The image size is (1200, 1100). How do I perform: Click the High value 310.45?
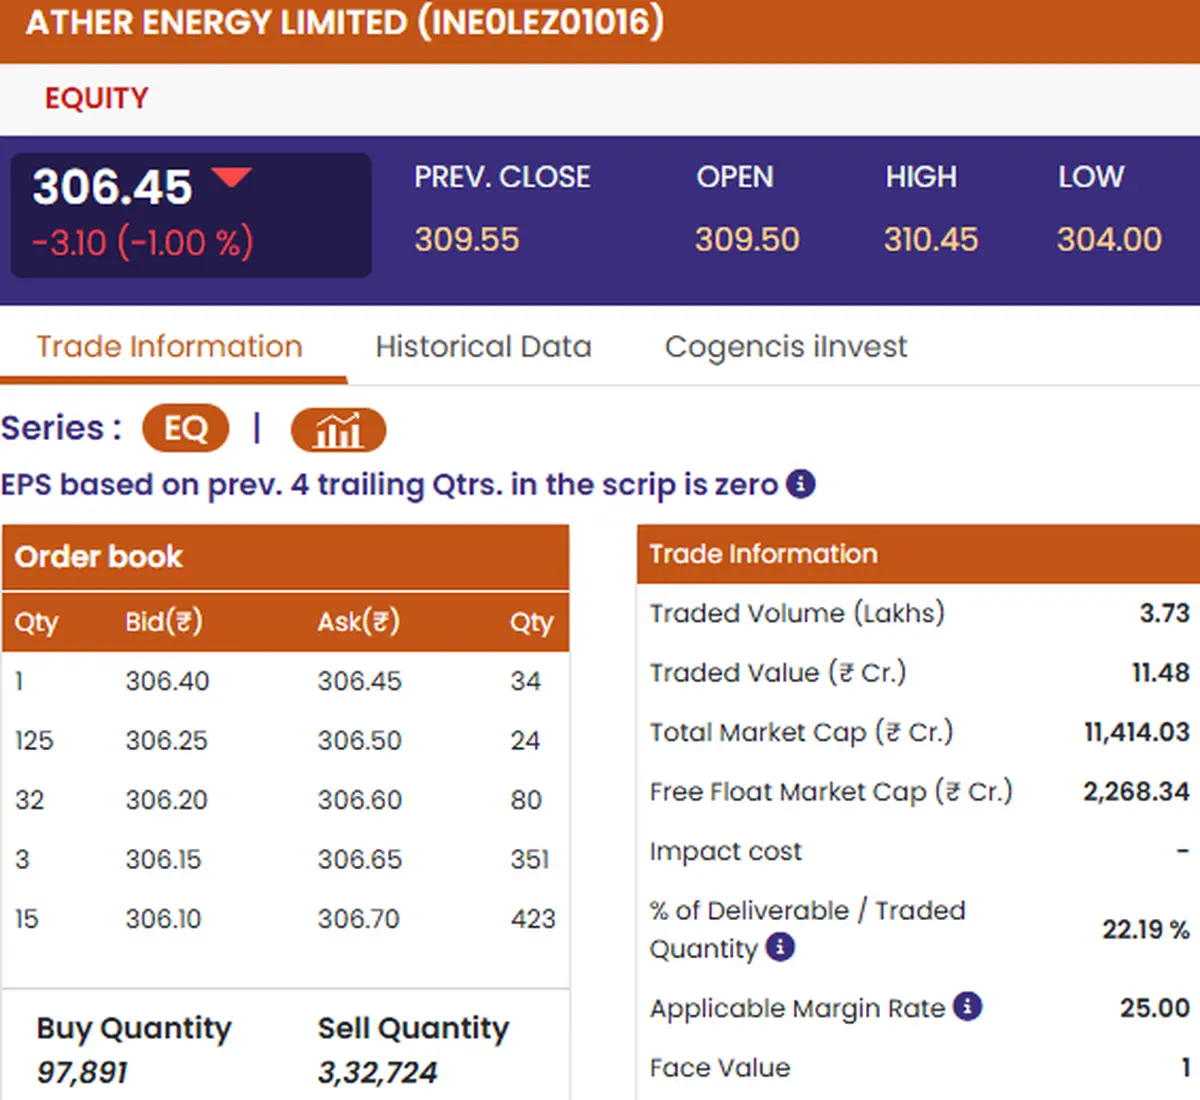point(931,240)
